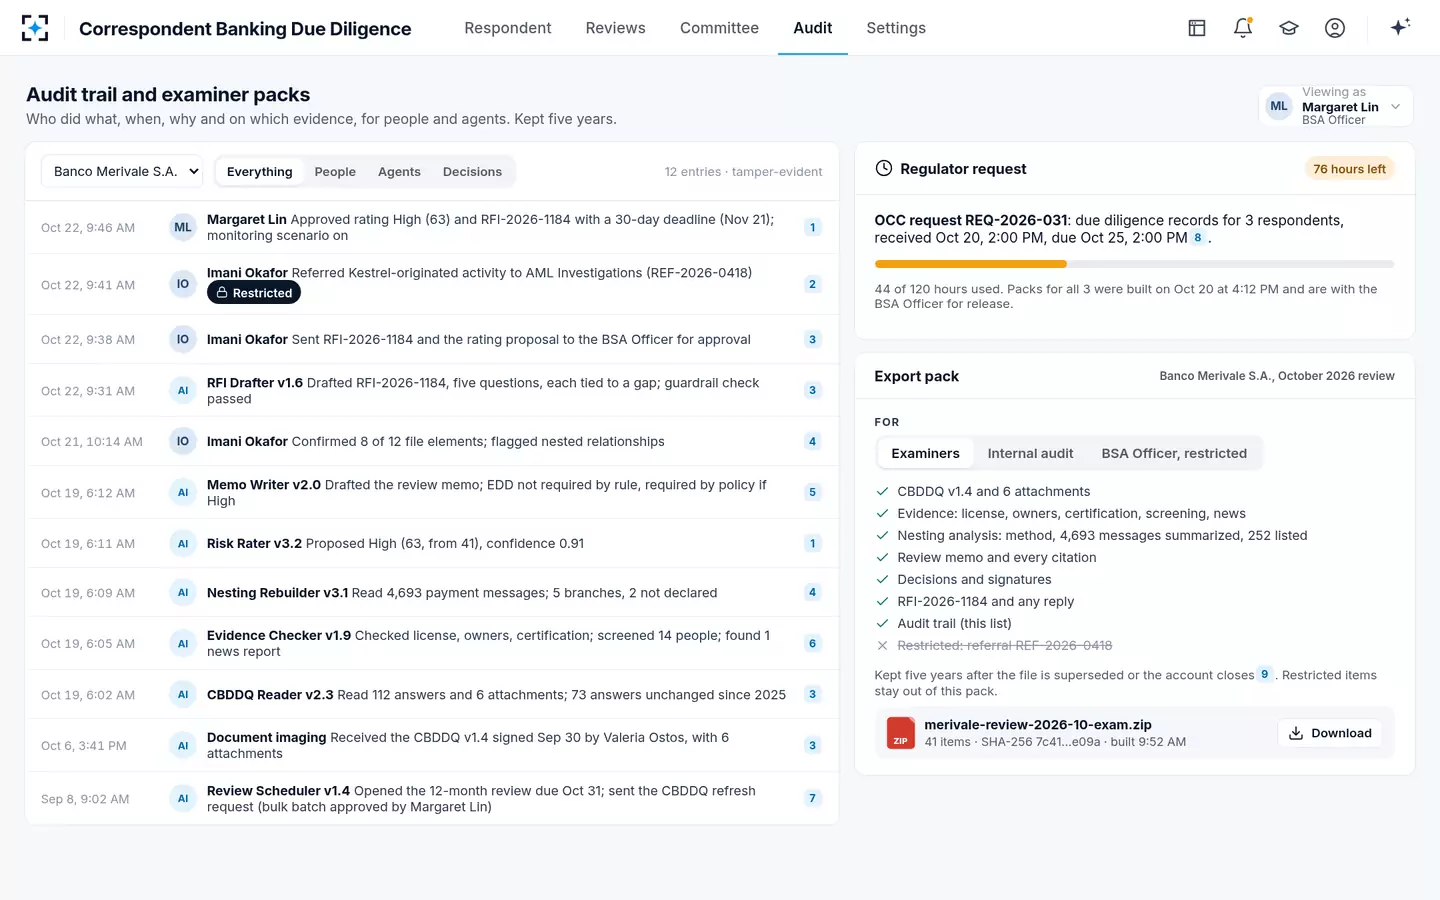Click the AI avatar on Nesting Rebuilder row
The height and width of the screenshot is (900, 1440).
pyautogui.click(x=183, y=593)
